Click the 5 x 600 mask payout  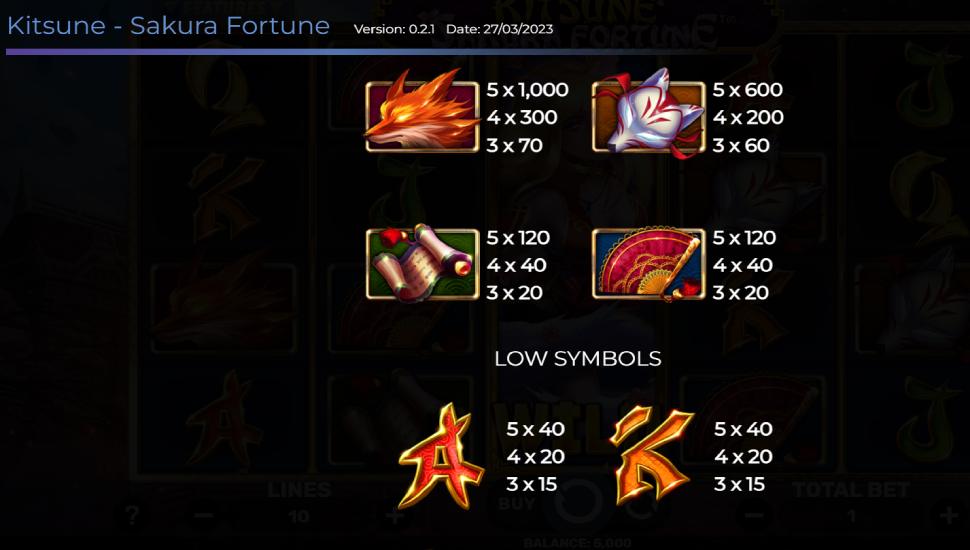tap(747, 90)
